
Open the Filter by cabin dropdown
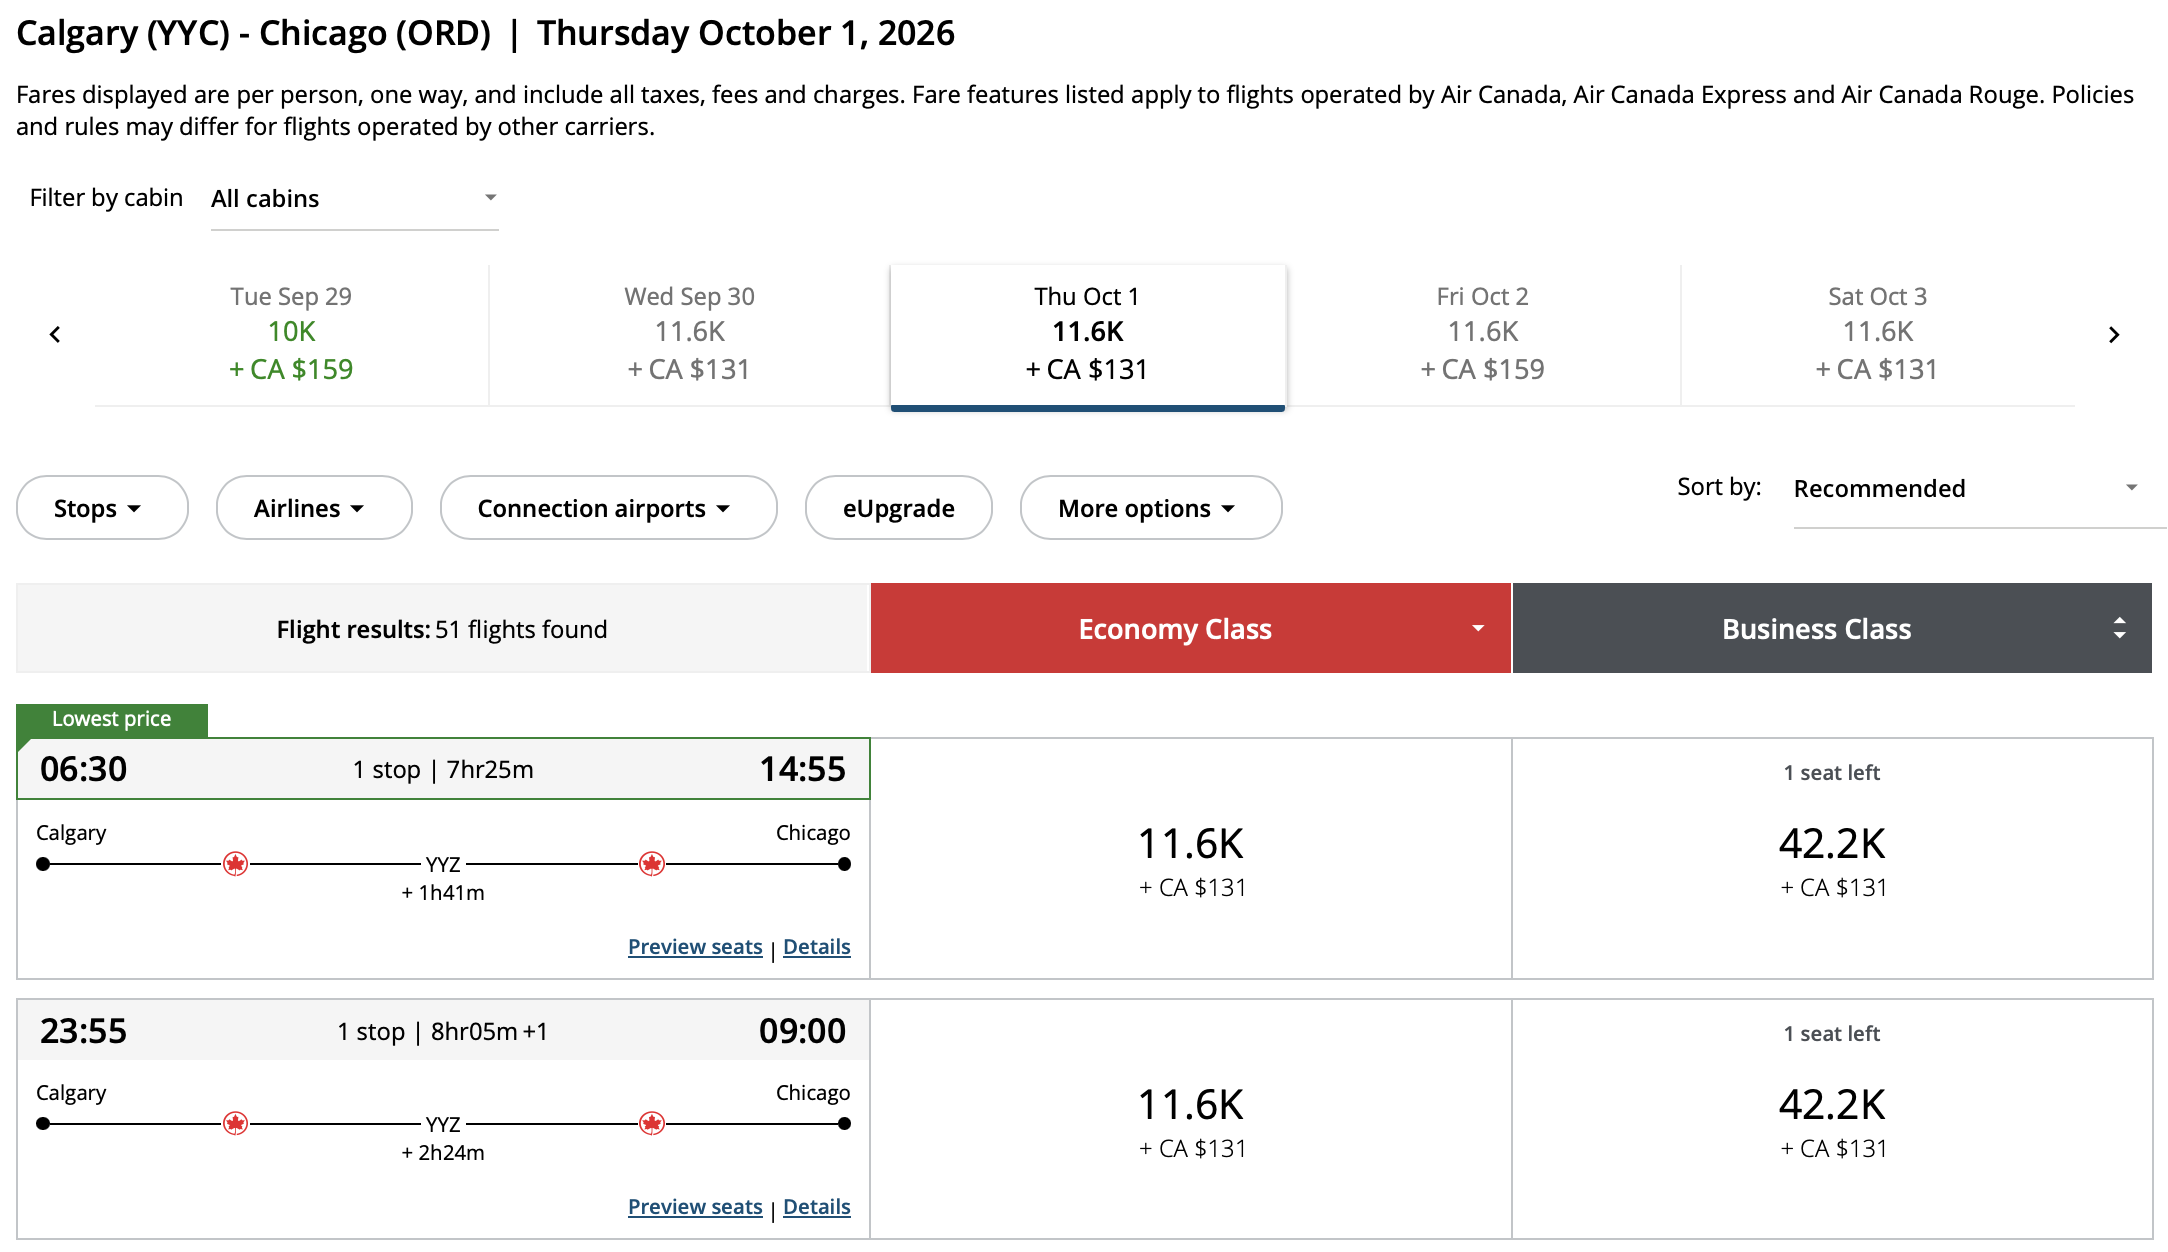[x=354, y=199]
